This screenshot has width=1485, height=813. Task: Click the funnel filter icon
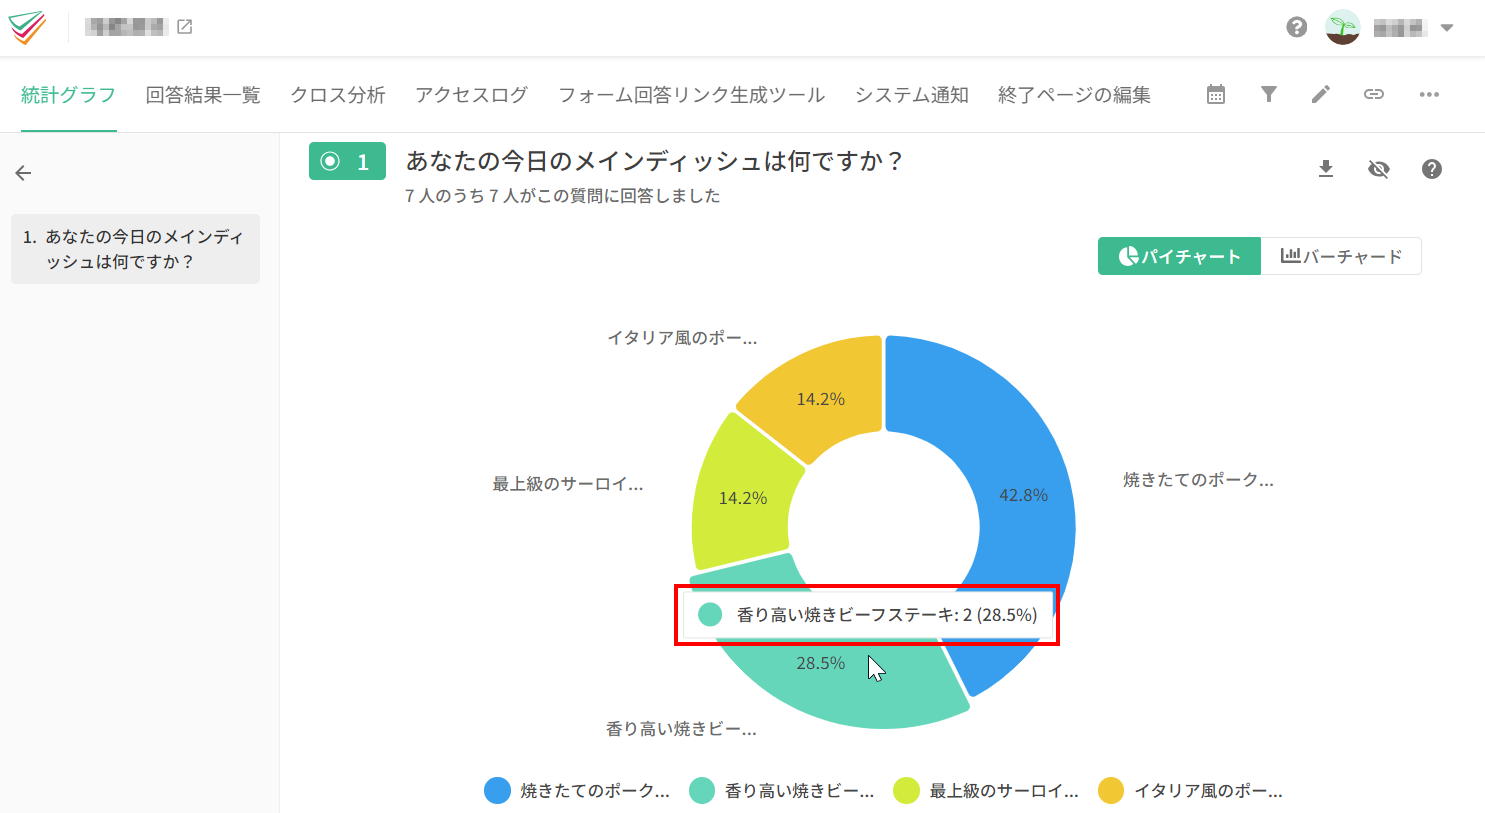tap(1269, 94)
